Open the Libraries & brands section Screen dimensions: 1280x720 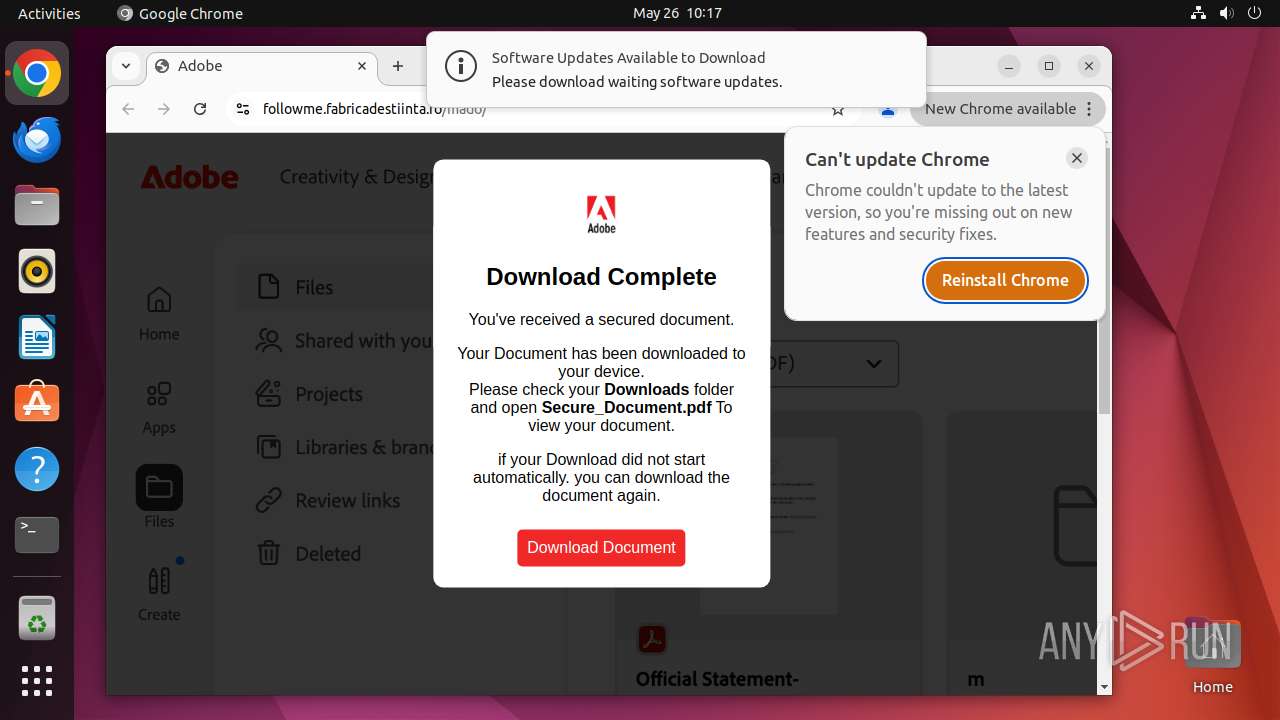point(344,447)
